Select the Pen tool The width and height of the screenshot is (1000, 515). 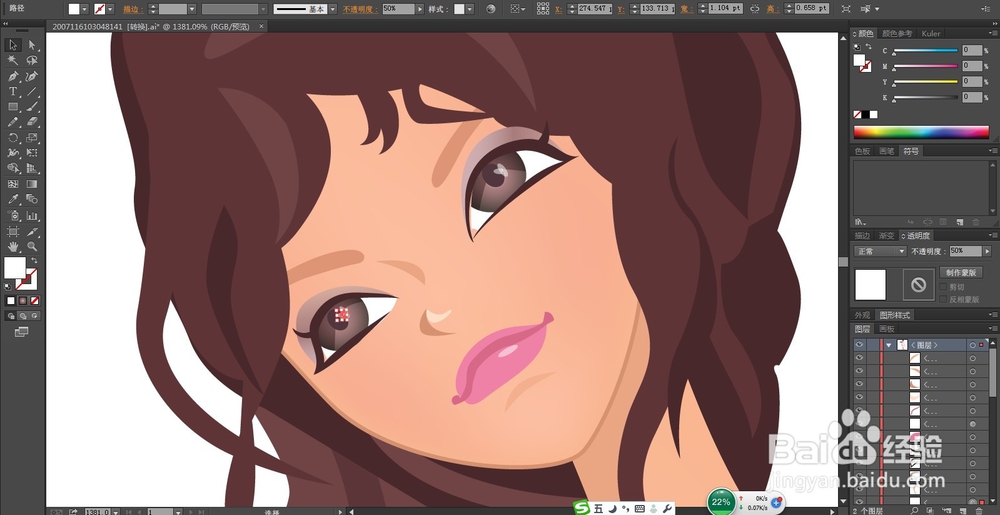click(x=13, y=76)
